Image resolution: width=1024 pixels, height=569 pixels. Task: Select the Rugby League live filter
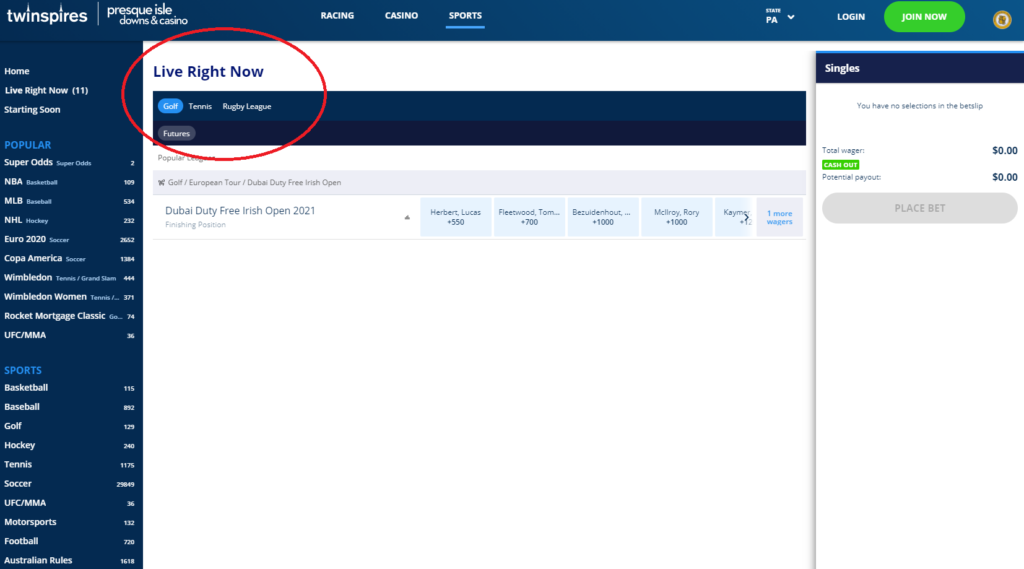click(247, 106)
